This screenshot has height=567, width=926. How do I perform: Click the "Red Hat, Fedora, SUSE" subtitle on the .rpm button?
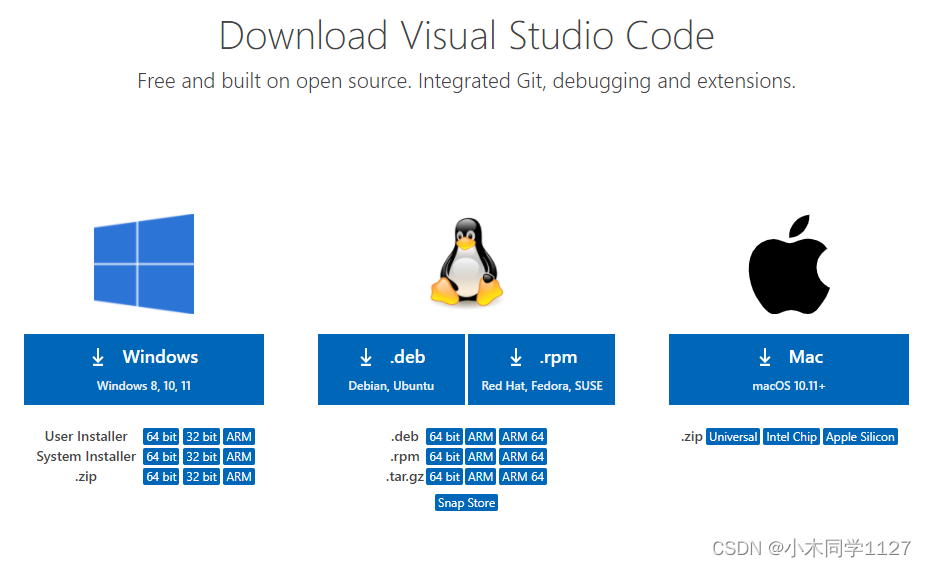[x=542, y=386]
